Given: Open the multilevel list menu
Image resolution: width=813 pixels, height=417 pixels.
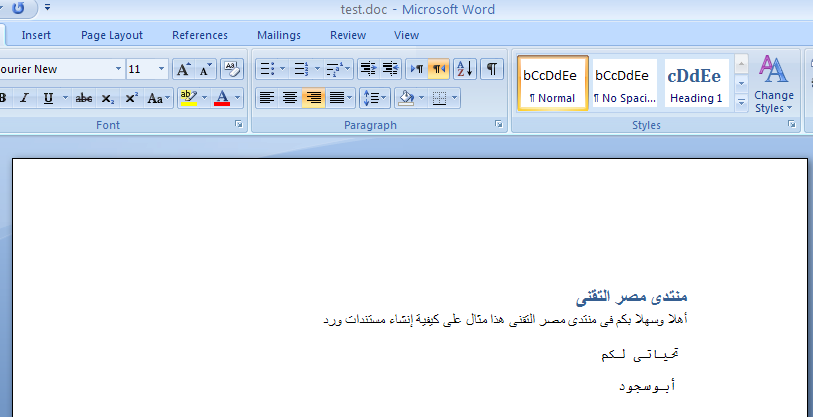Looking at the screenshot, I should [x=338, y=69].
